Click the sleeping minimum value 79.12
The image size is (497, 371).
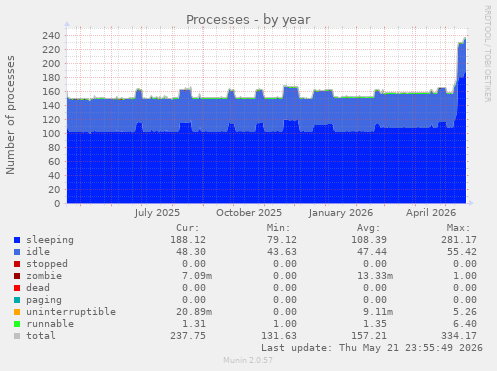282,240
